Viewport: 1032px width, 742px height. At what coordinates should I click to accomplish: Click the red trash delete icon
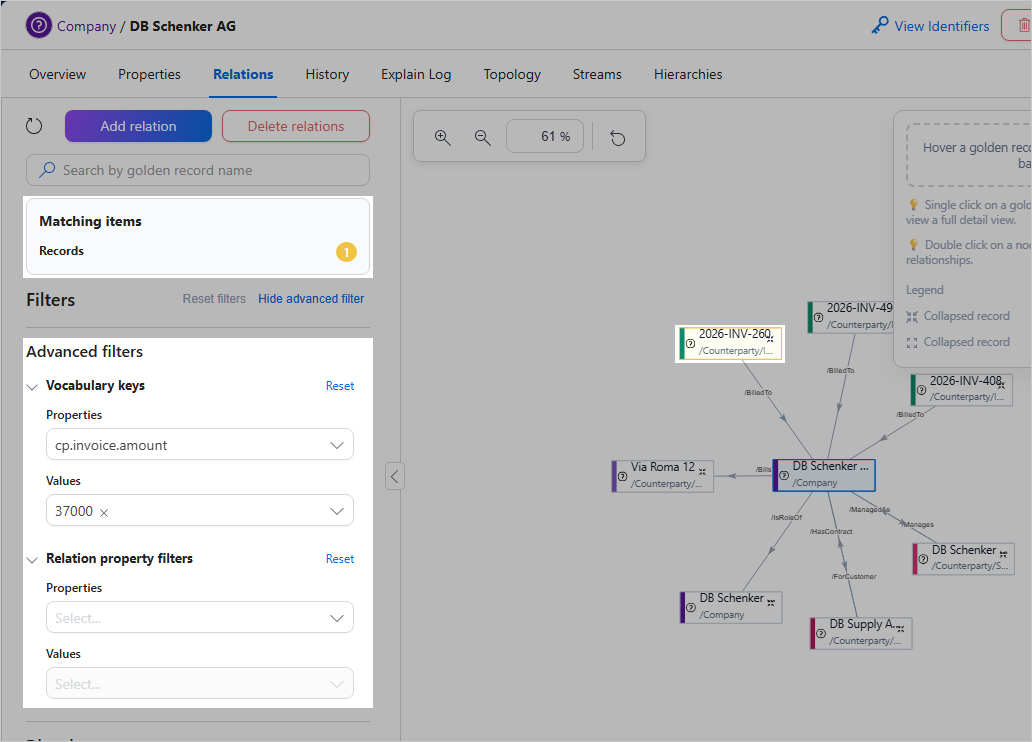click(x=1023, y=26)
